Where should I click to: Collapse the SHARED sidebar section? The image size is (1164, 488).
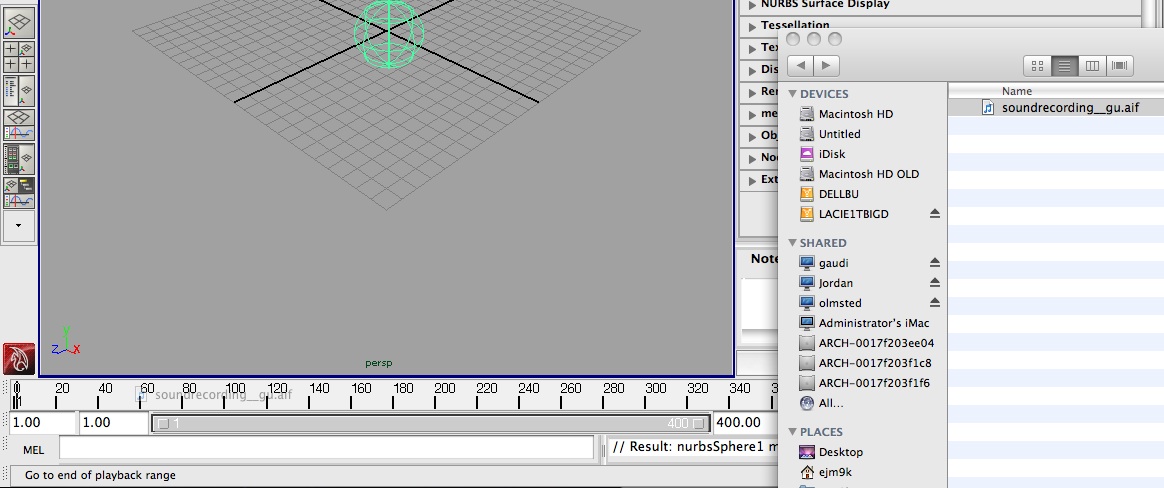(x=792, y=243)
